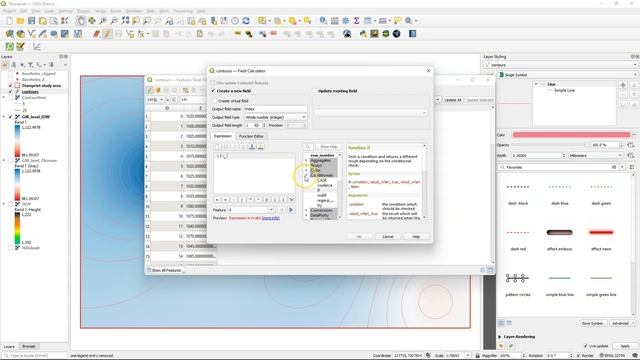Open the Millimeters unit dropdown
Image resolution: width=640 pixels, height=360 pixels.
(597, 156)
